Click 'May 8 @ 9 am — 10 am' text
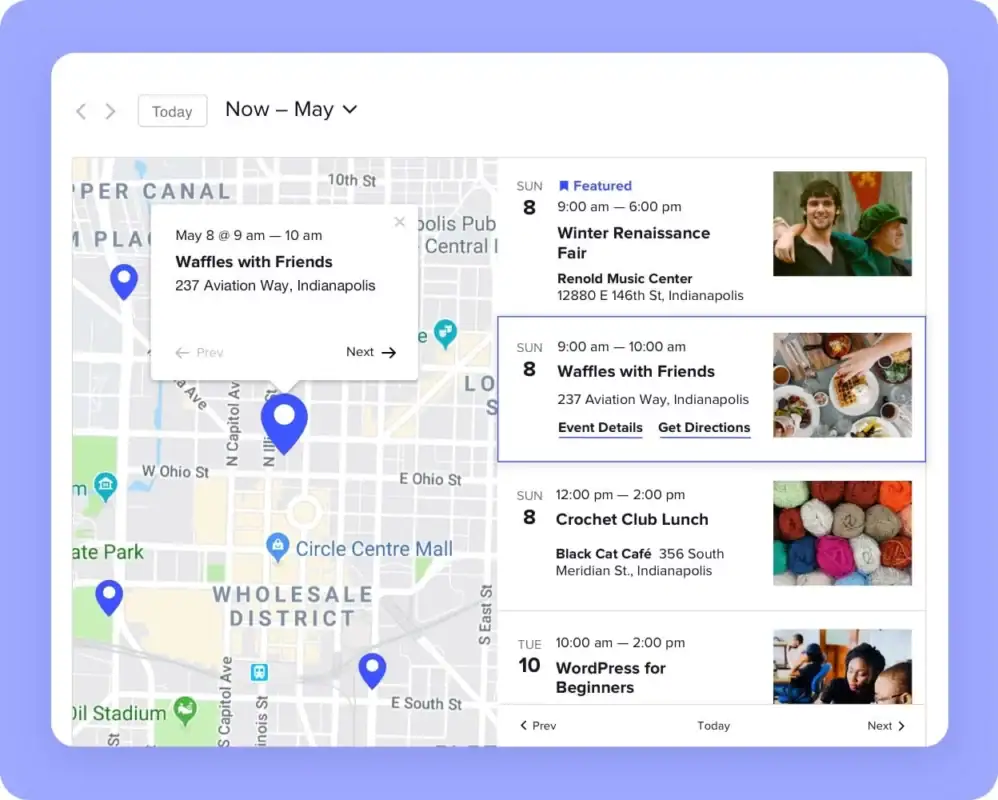The height and width of the screenshot is (800, 998). 249,235
